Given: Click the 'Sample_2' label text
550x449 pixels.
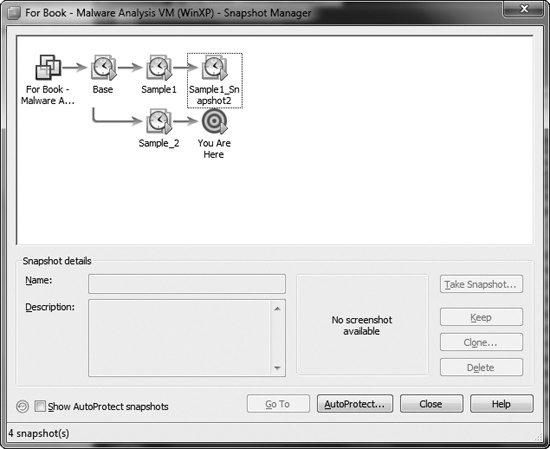Looking at the screenshot, I should point(159,143).
